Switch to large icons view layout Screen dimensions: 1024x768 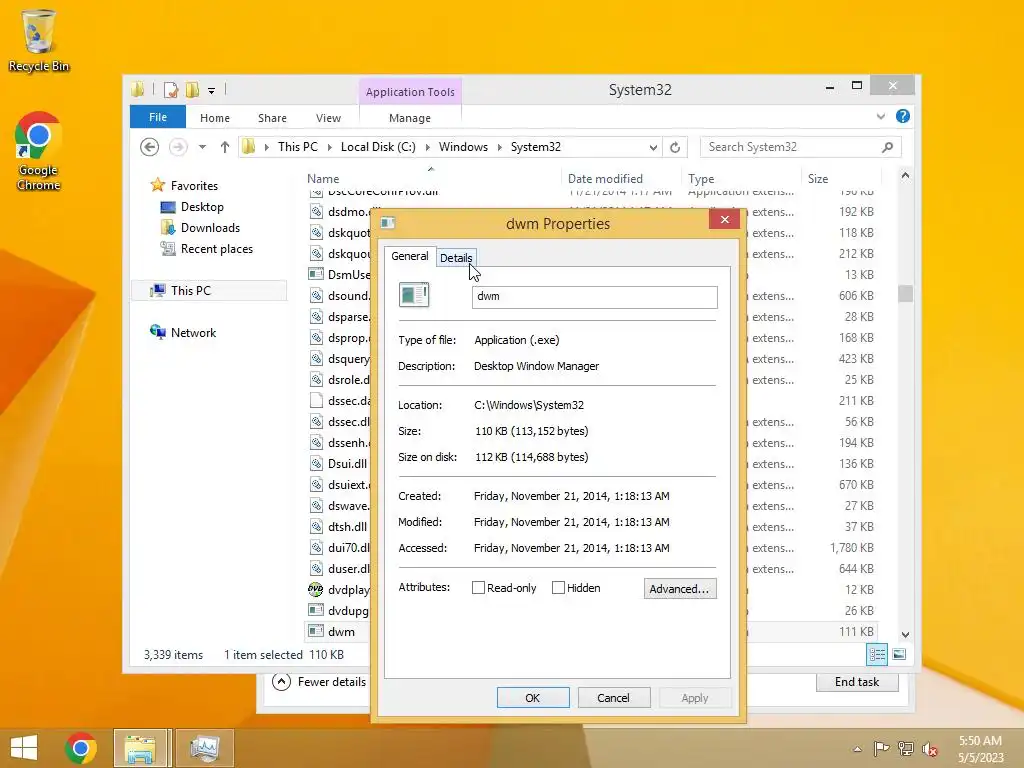point(899,654)
